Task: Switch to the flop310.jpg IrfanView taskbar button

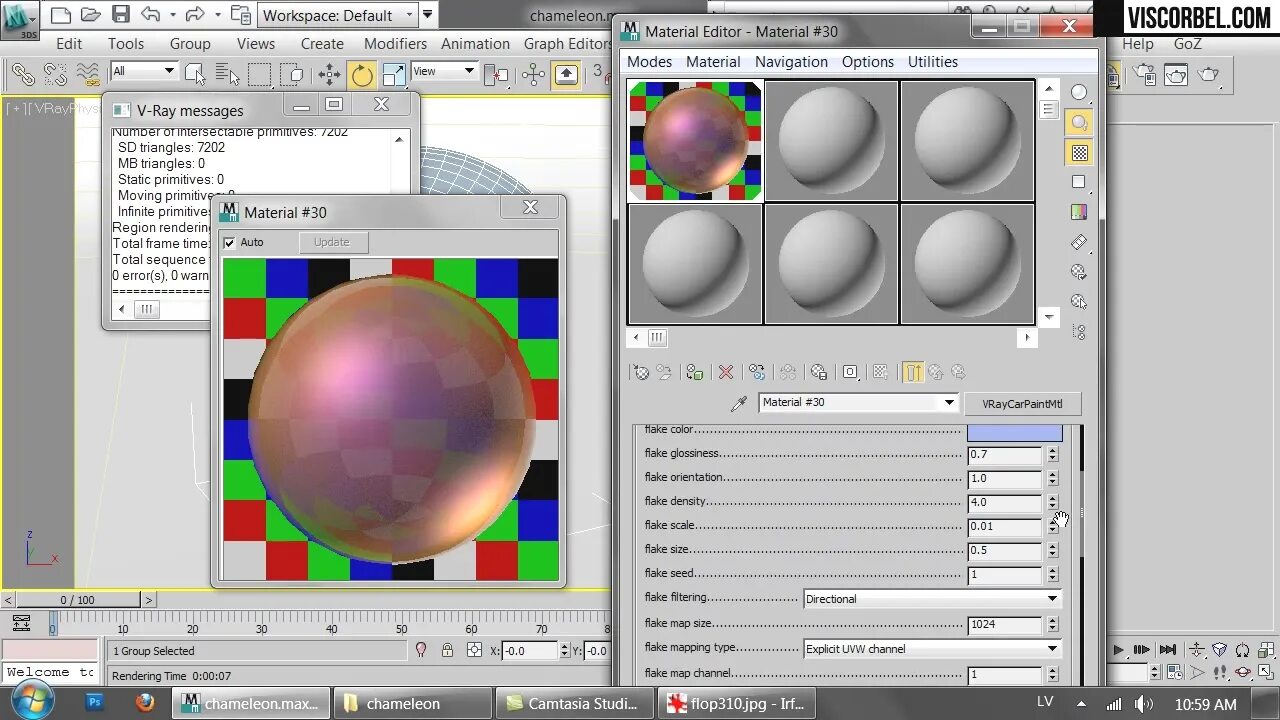Action: [736, 704]
